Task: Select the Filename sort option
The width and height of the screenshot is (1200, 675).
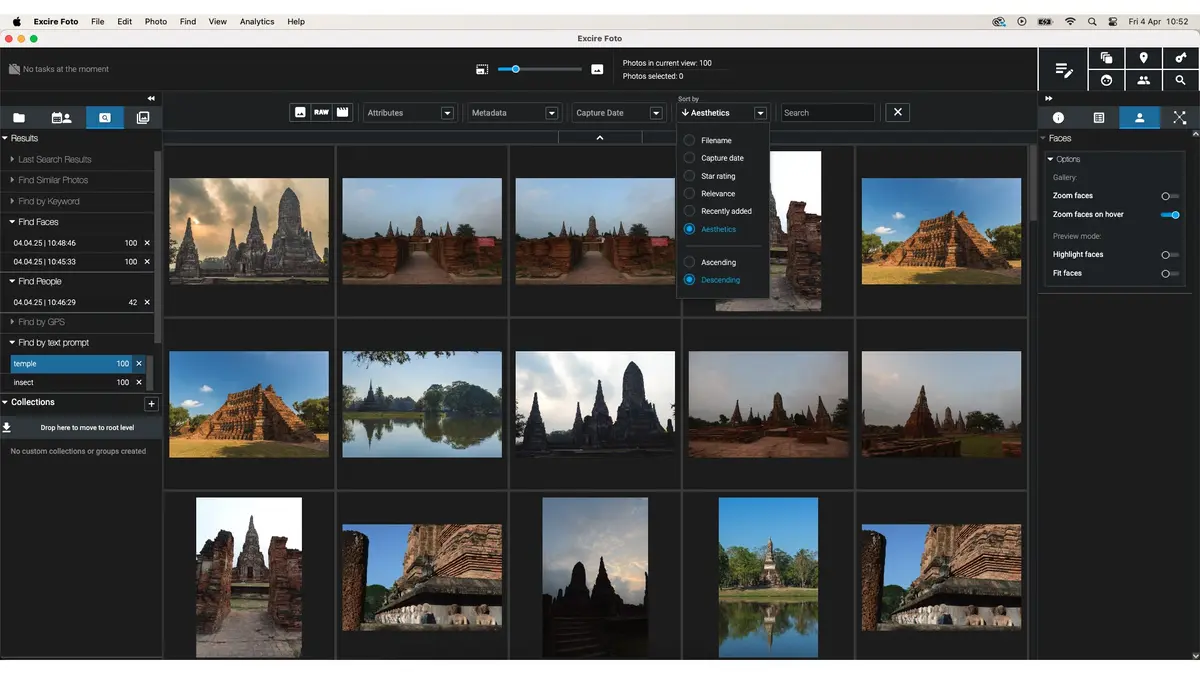Action: click(x=714, y=140)
